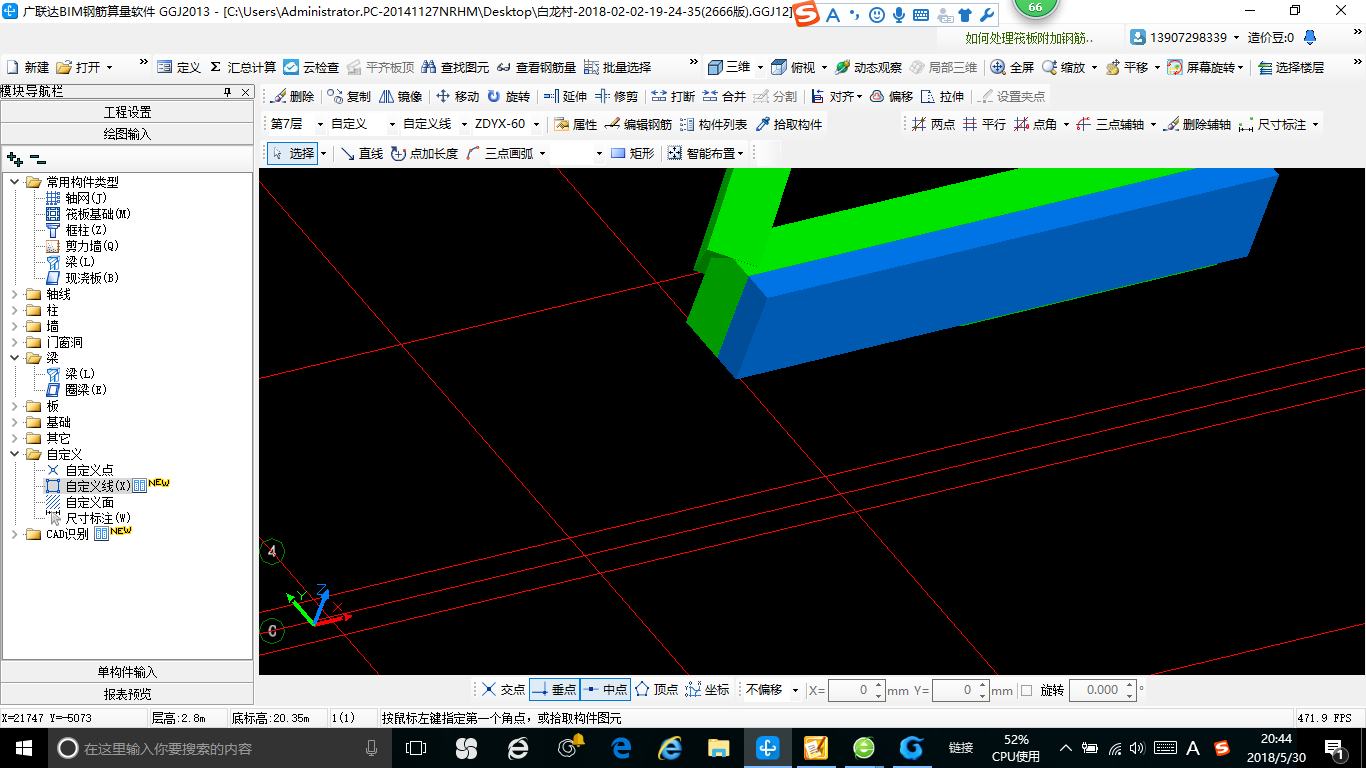Click the 修剪 trim tool

[616, 96]
